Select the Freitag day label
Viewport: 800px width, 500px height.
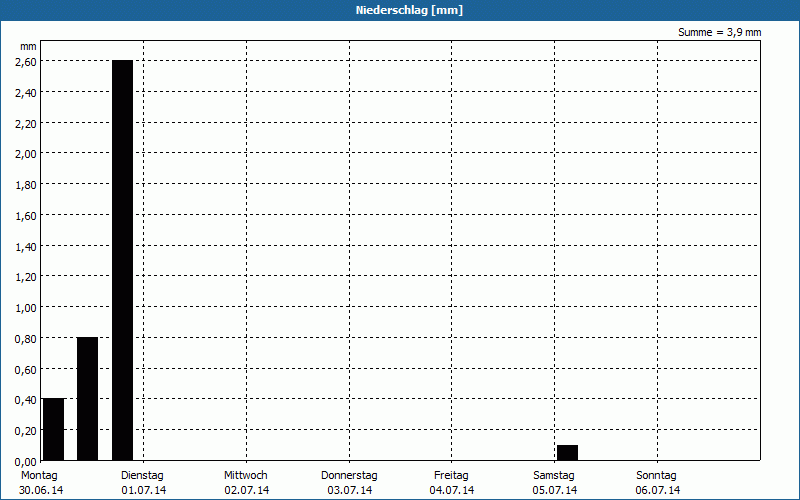pyautogui.click(x=451, y=476)
